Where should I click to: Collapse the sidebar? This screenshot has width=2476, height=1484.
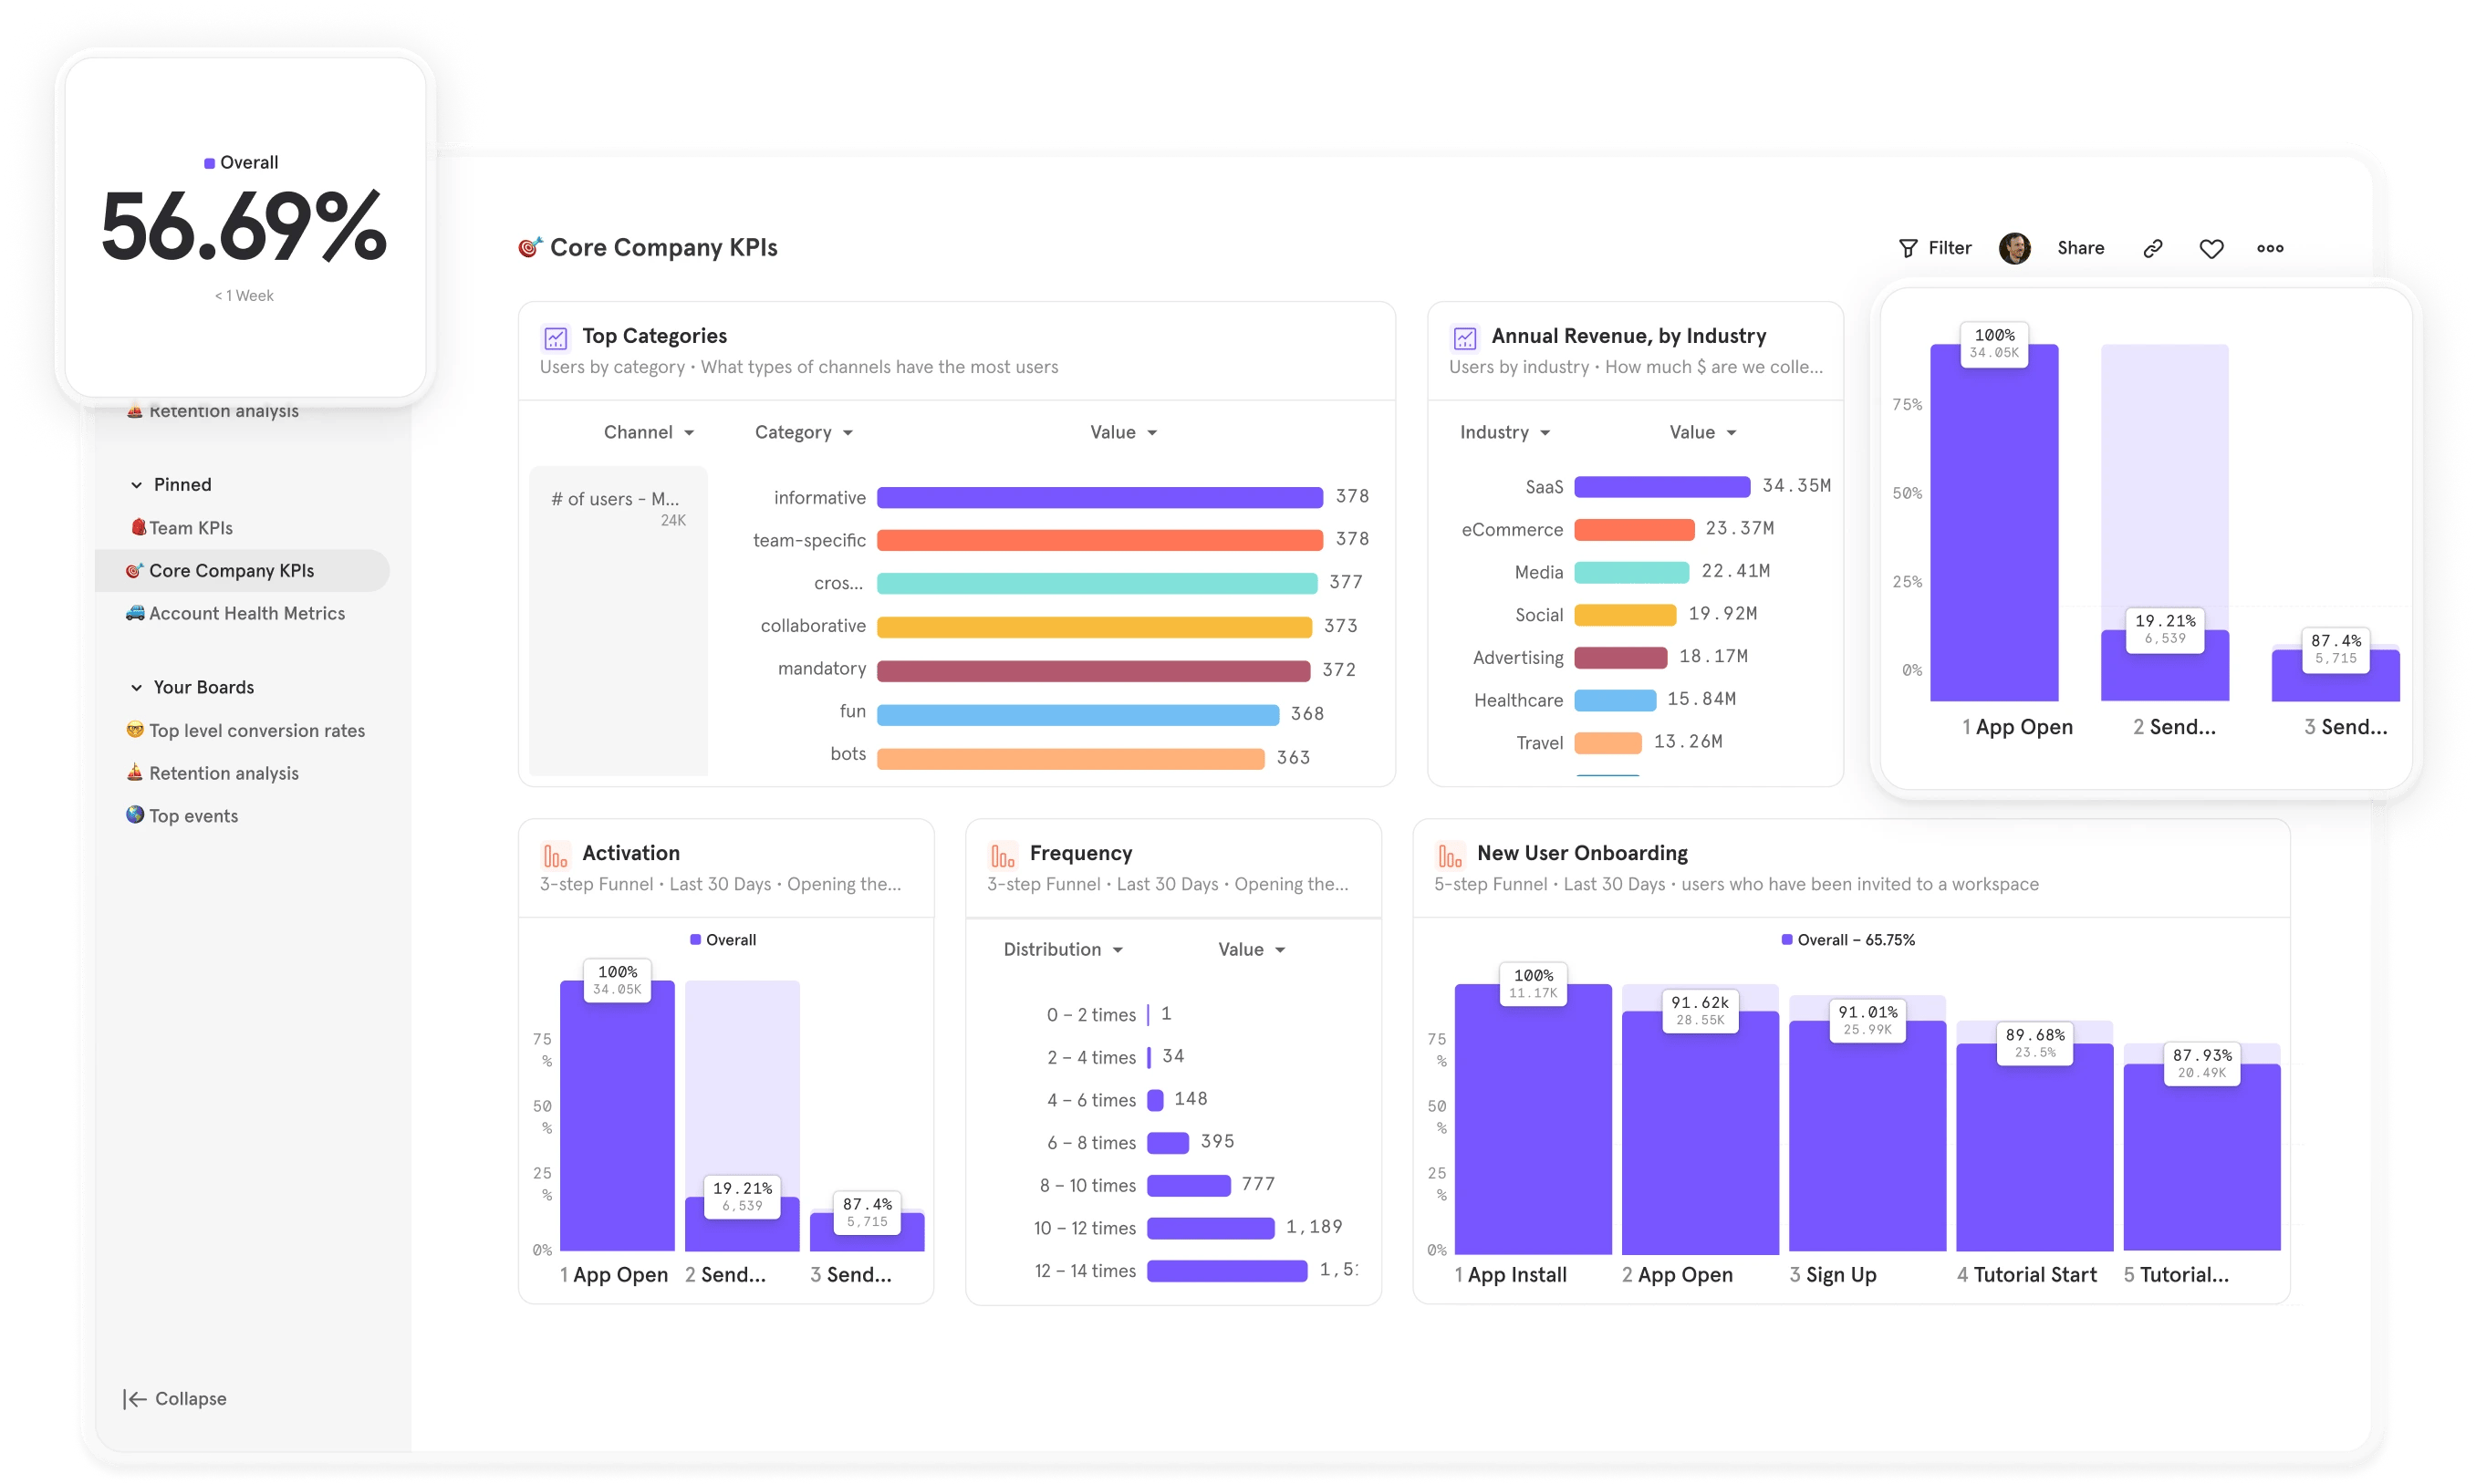[174, 1398]
